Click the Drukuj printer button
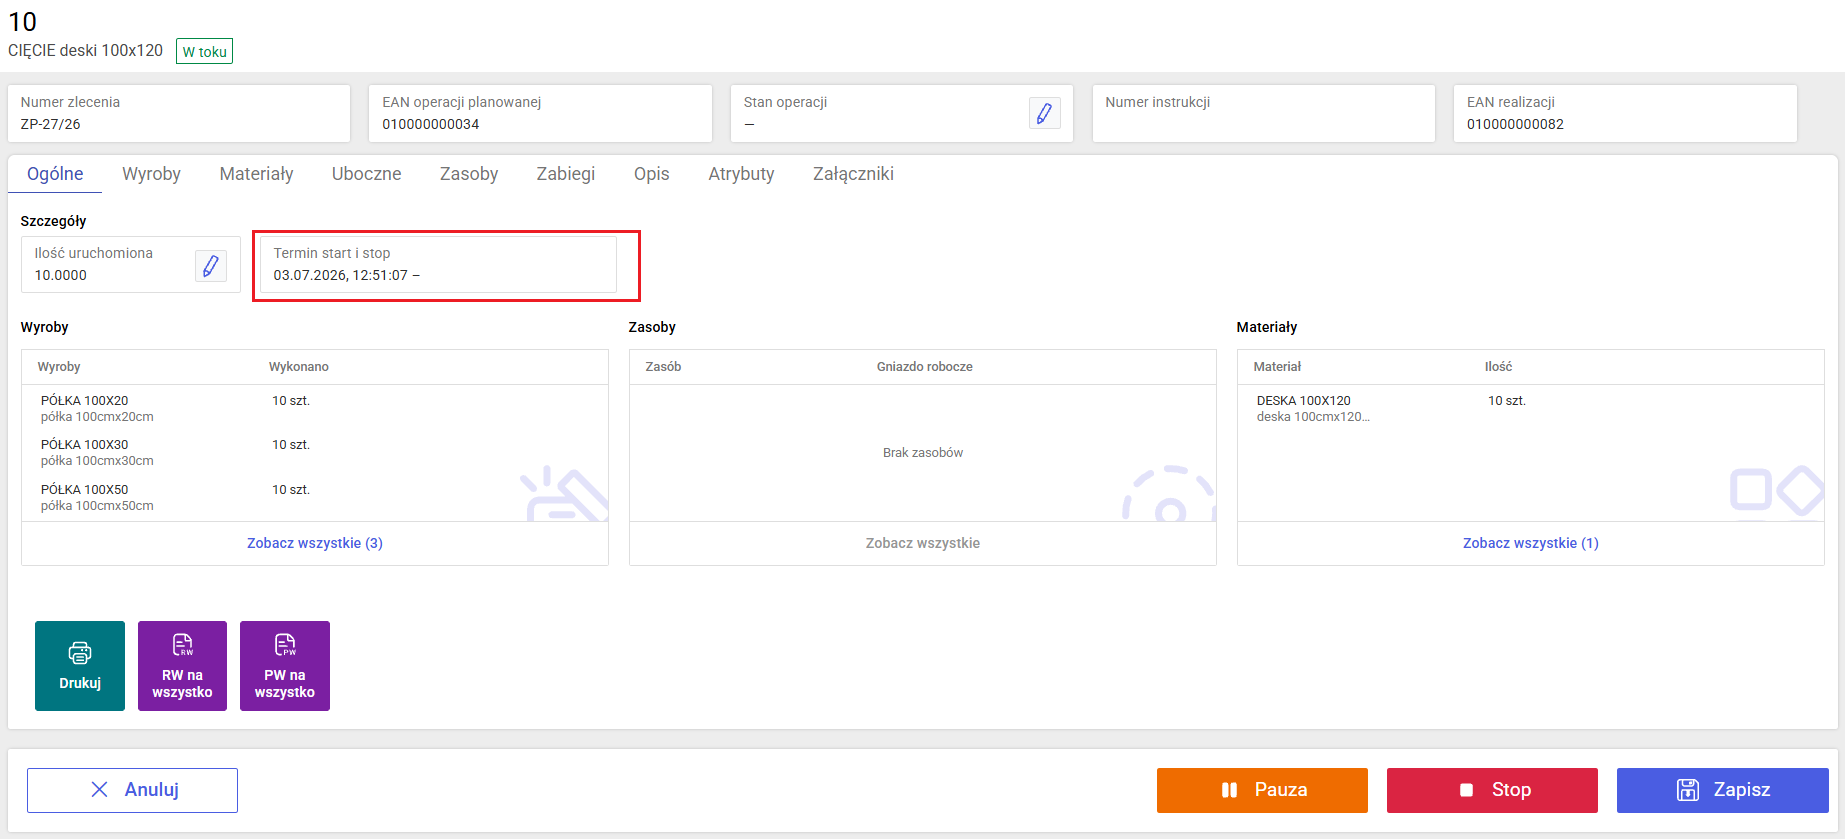 pyautogui.click(x=80, y=666)
